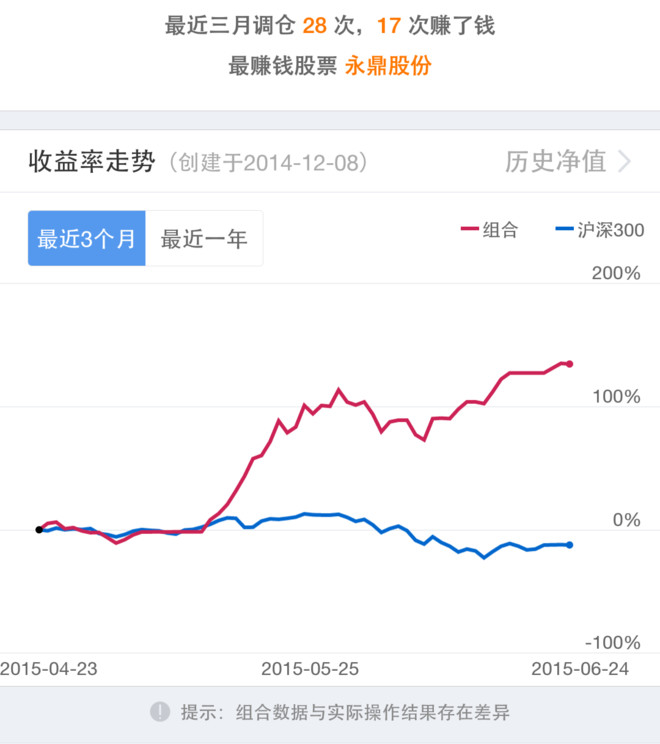The height and width of the screenshot is (744, 660).
Task: Click the red end dot of the 组合 line
Action: pyautogui.click(x=569, y=364)
